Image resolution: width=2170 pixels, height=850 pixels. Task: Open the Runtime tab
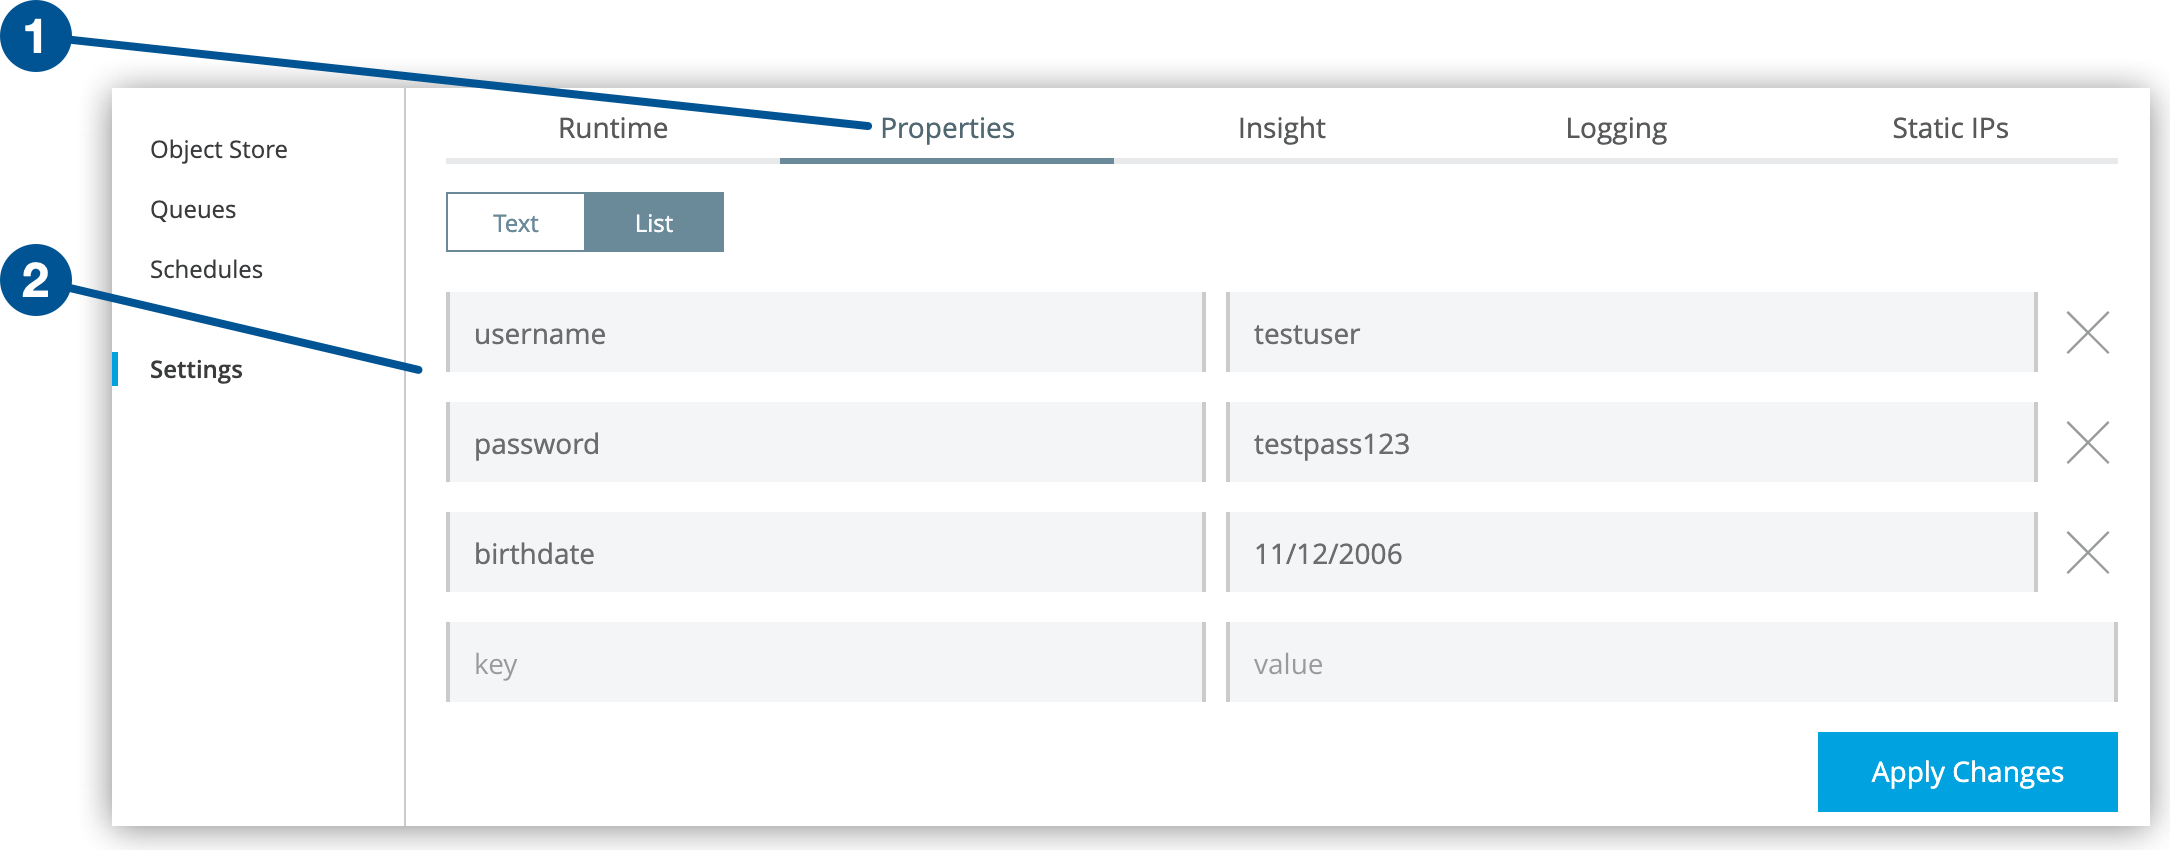[612, 128]
